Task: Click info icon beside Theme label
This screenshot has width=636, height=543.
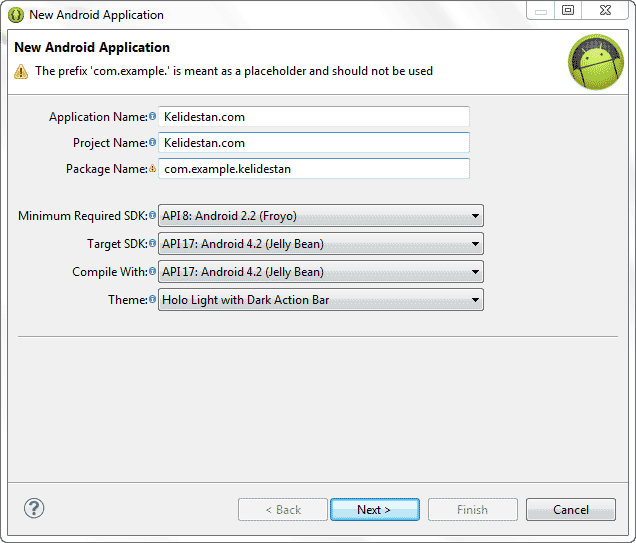Action: click(x=152, y=299)
